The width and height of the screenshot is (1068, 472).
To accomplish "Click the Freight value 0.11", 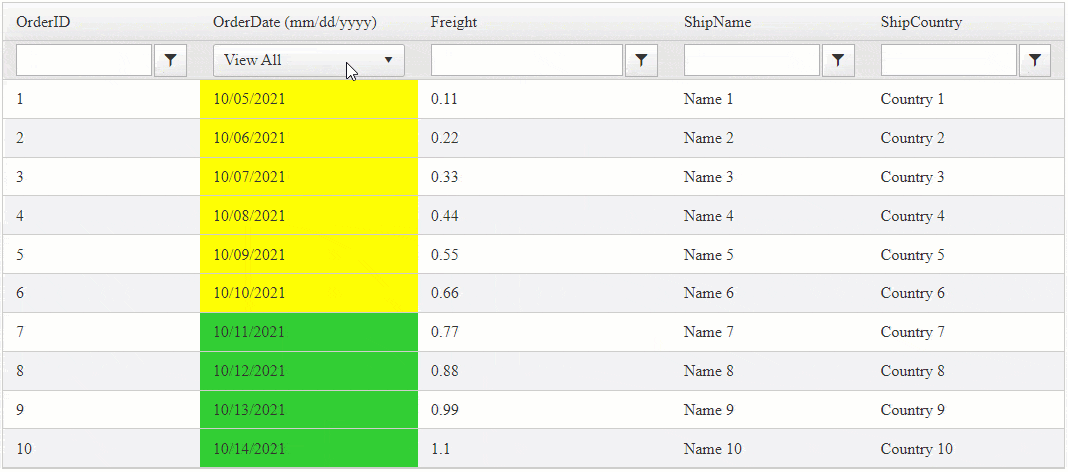I will click(x=444, y=99).
